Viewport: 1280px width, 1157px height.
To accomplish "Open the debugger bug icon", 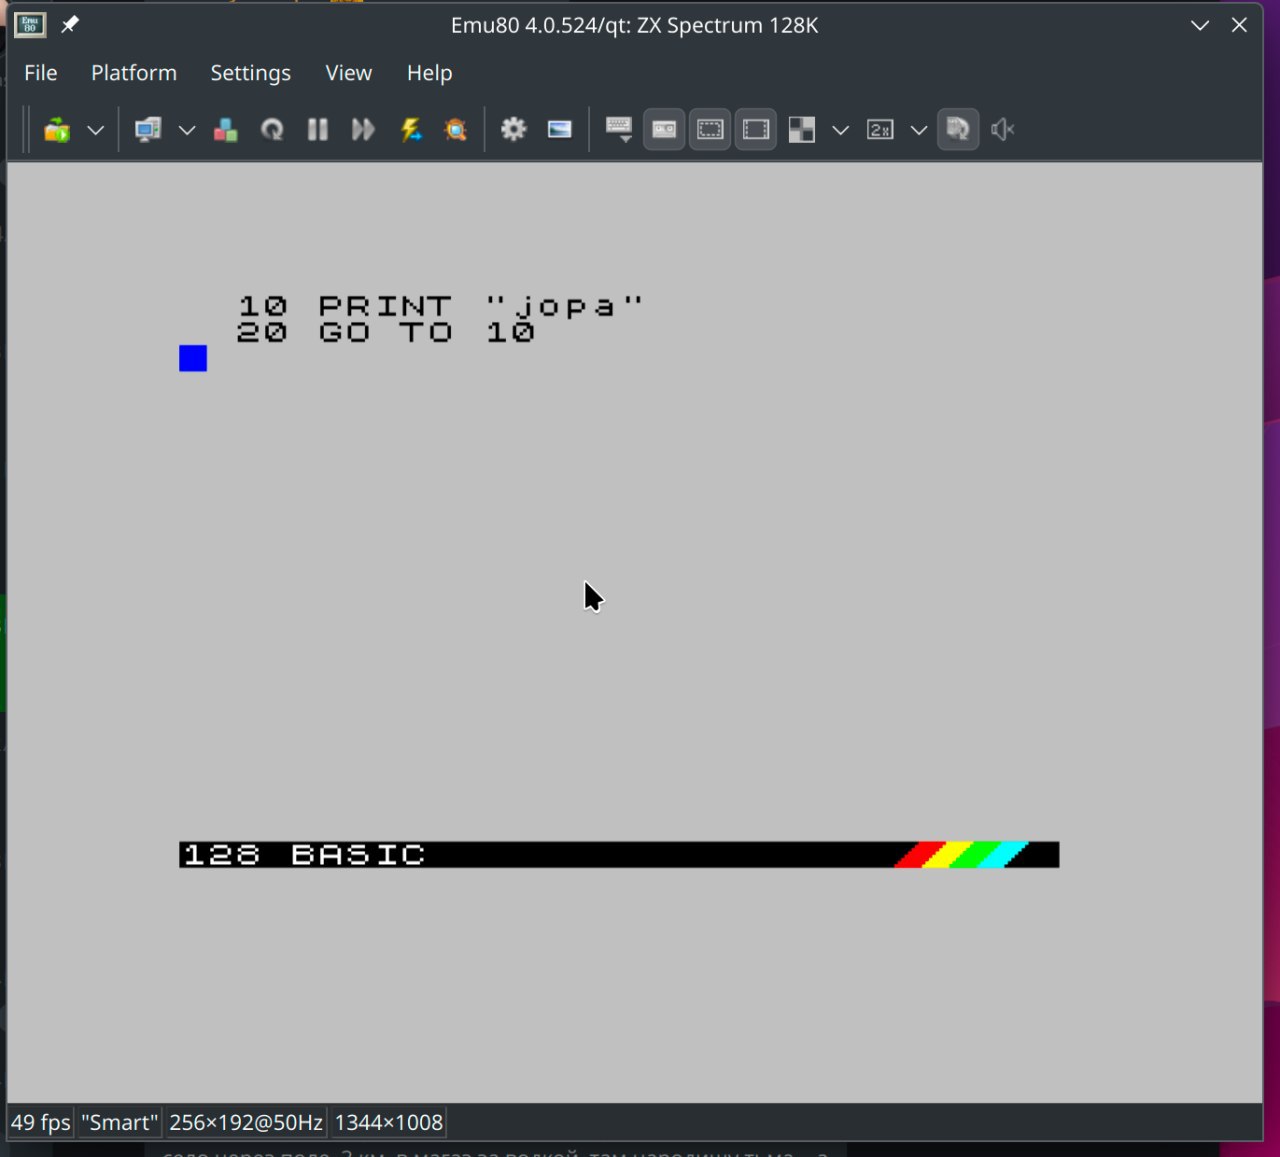I will click(456, 130).
